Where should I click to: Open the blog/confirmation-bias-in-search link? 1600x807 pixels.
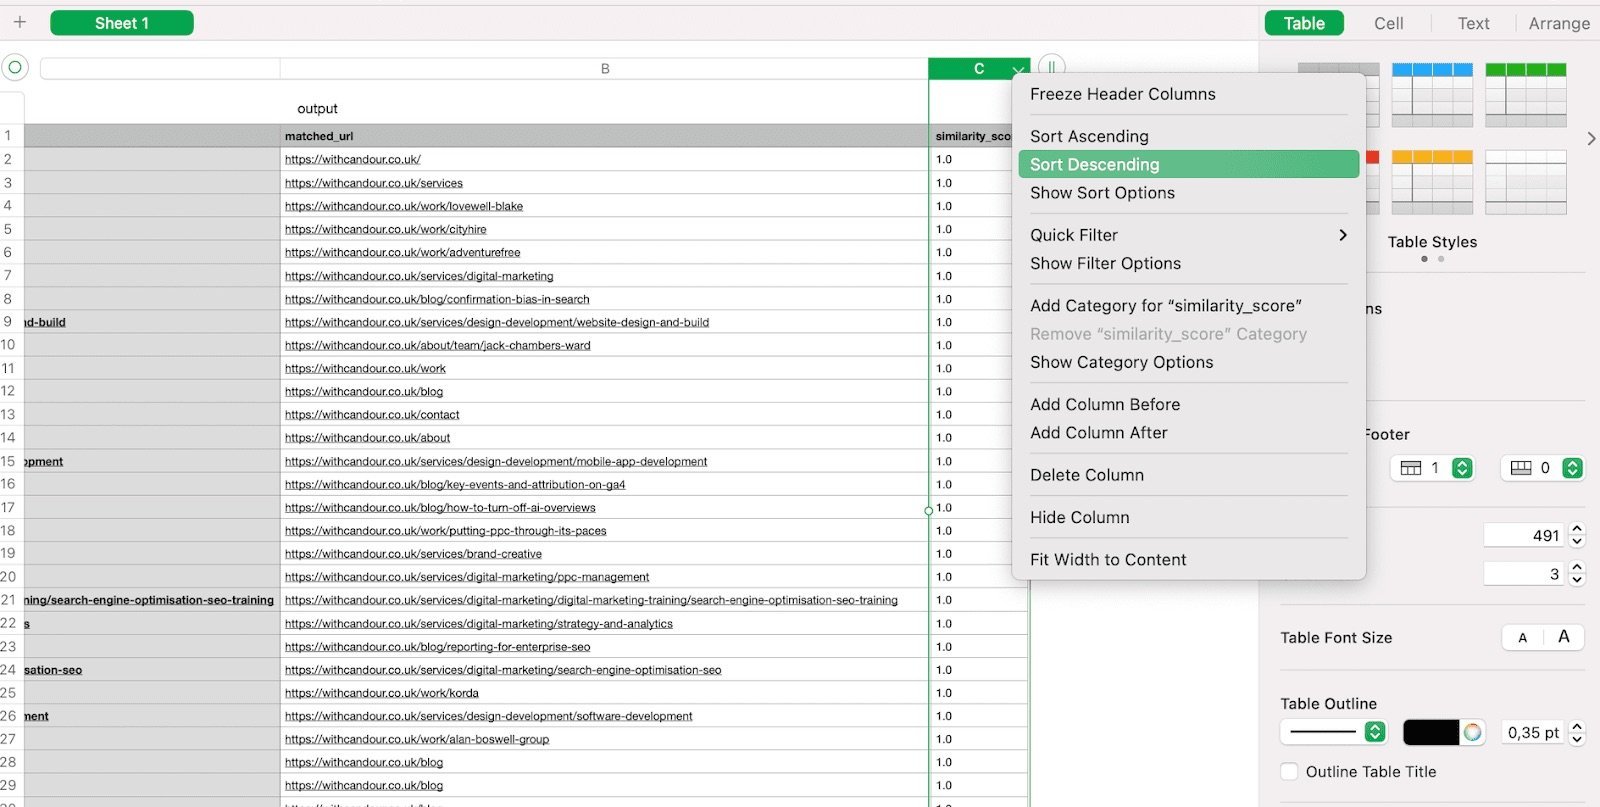(437, 299)
